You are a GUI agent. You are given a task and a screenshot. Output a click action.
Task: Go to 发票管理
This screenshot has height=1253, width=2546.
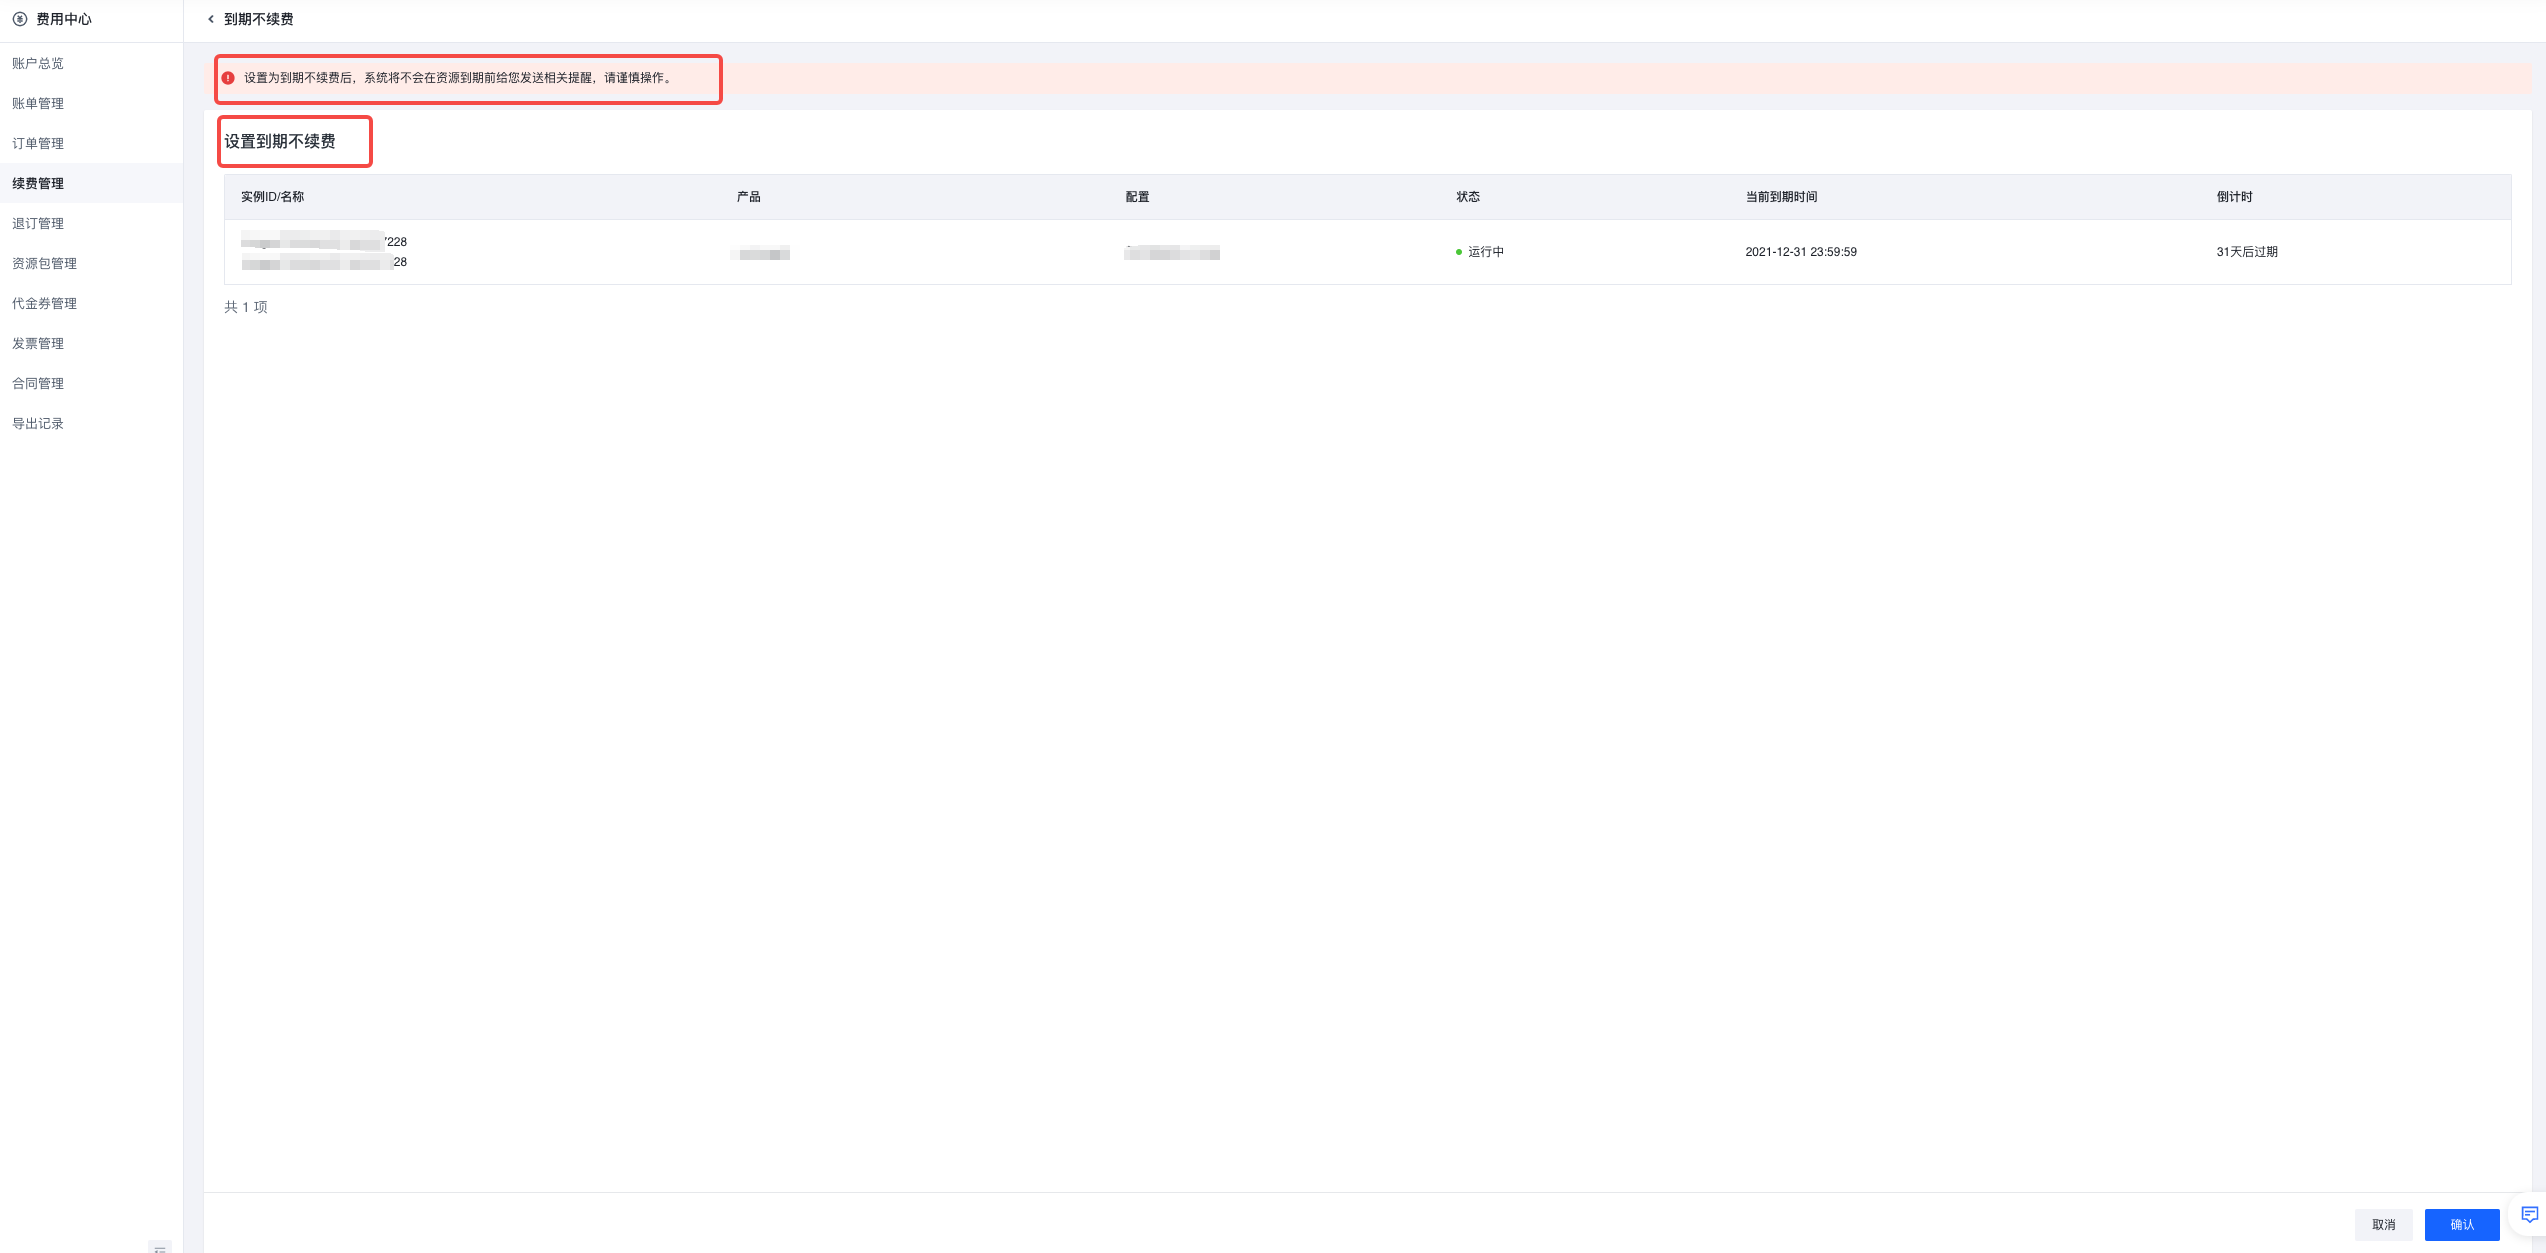click(x=38, y=343)
